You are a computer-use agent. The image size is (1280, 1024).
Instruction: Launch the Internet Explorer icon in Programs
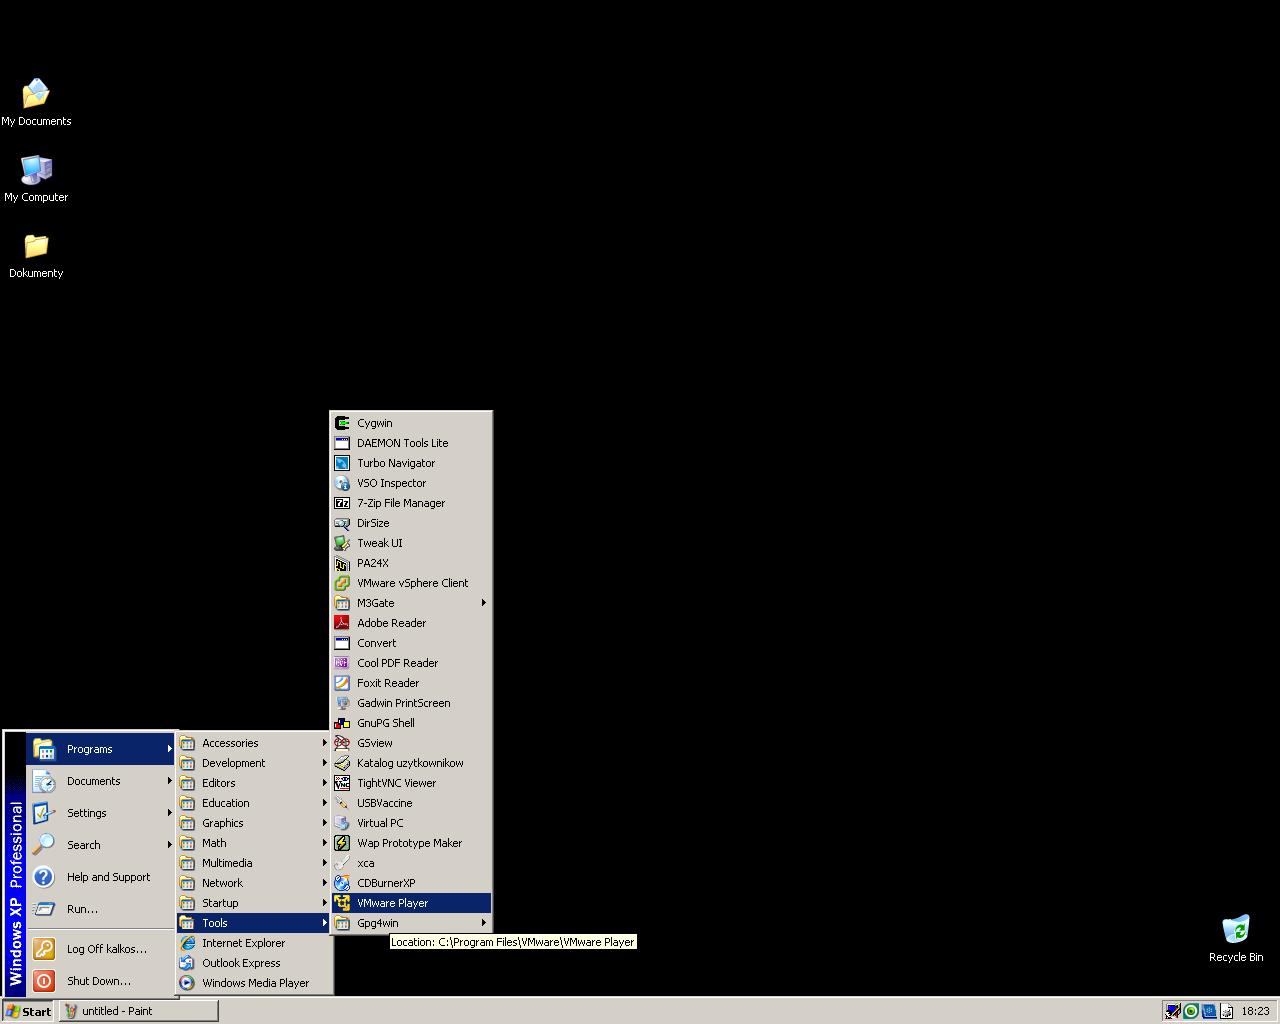[x=187, y=943]
